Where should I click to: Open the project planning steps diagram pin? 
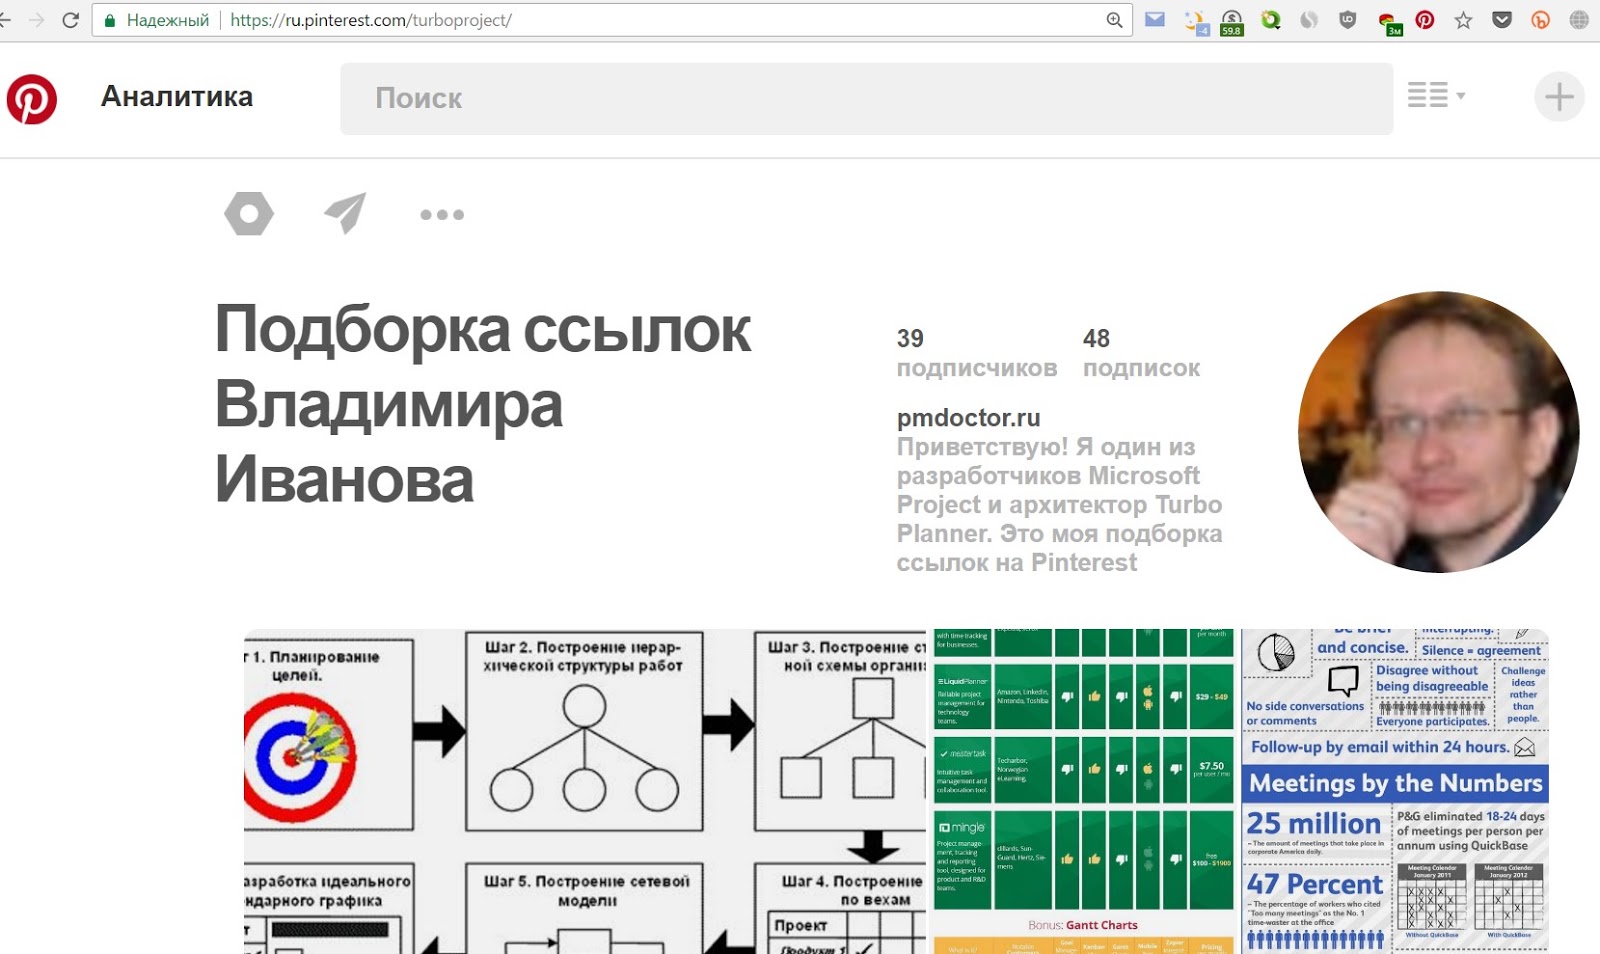tap(585, 791)
